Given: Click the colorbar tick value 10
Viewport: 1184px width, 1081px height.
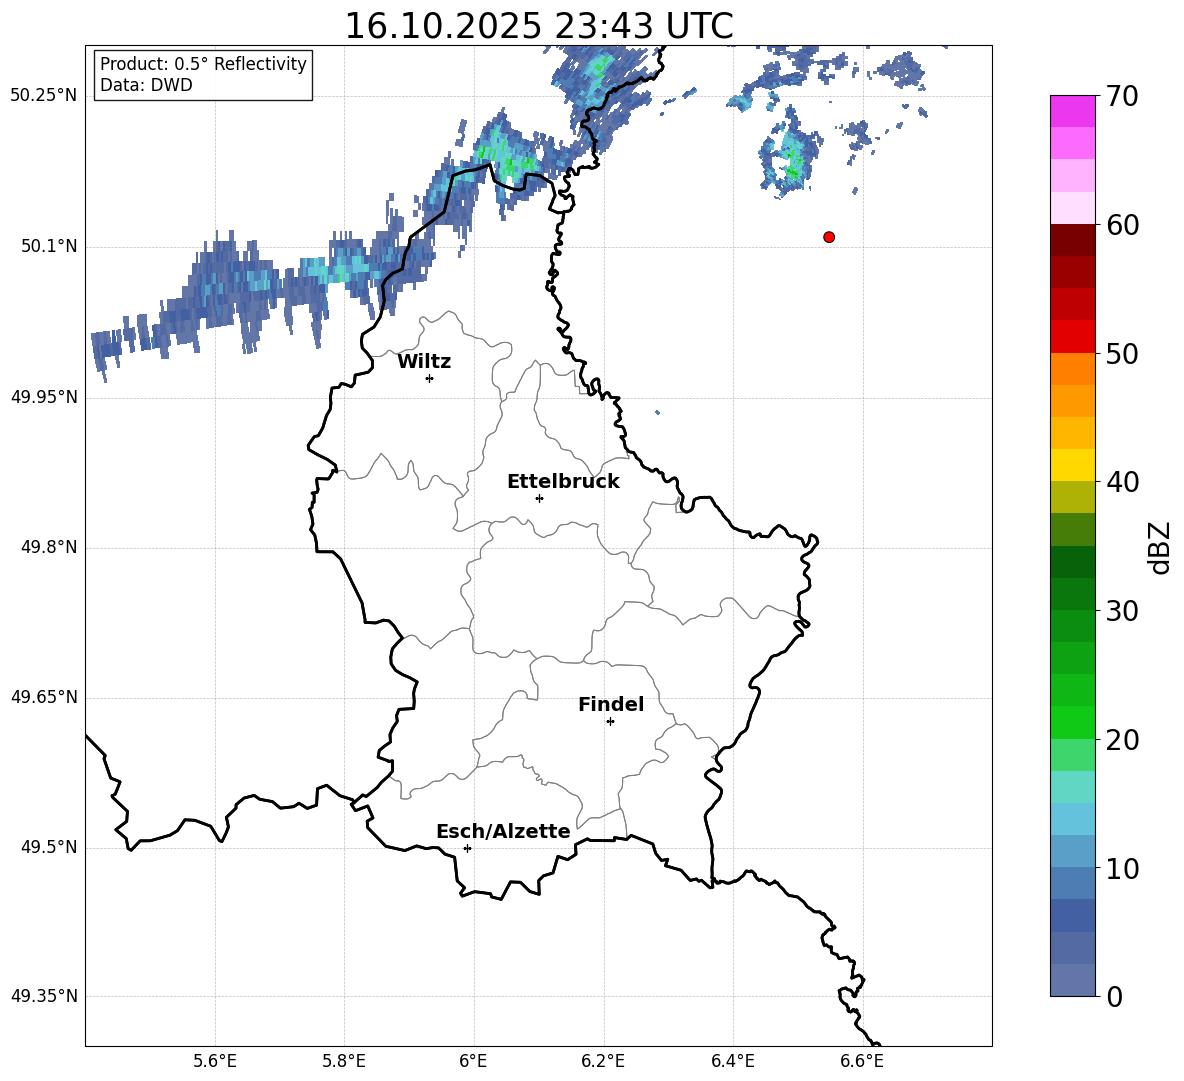Looking at the screenshot, I should (1123, 868).
